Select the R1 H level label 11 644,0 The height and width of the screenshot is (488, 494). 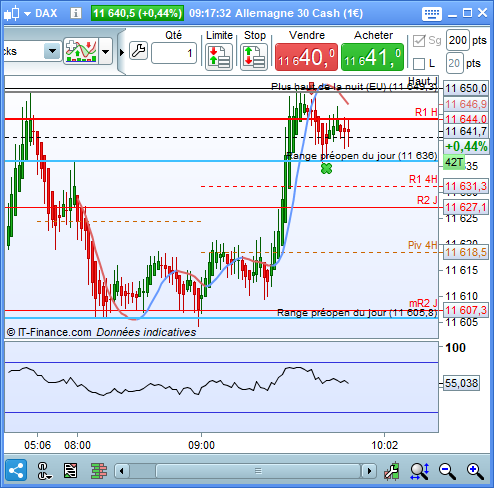[466, 119]
